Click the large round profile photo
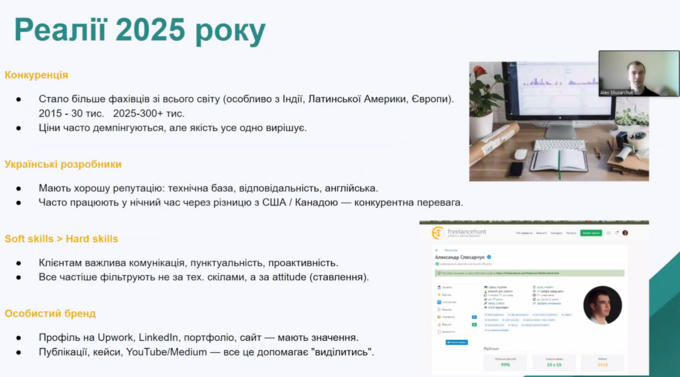The image size is (680, 377). 602,305
